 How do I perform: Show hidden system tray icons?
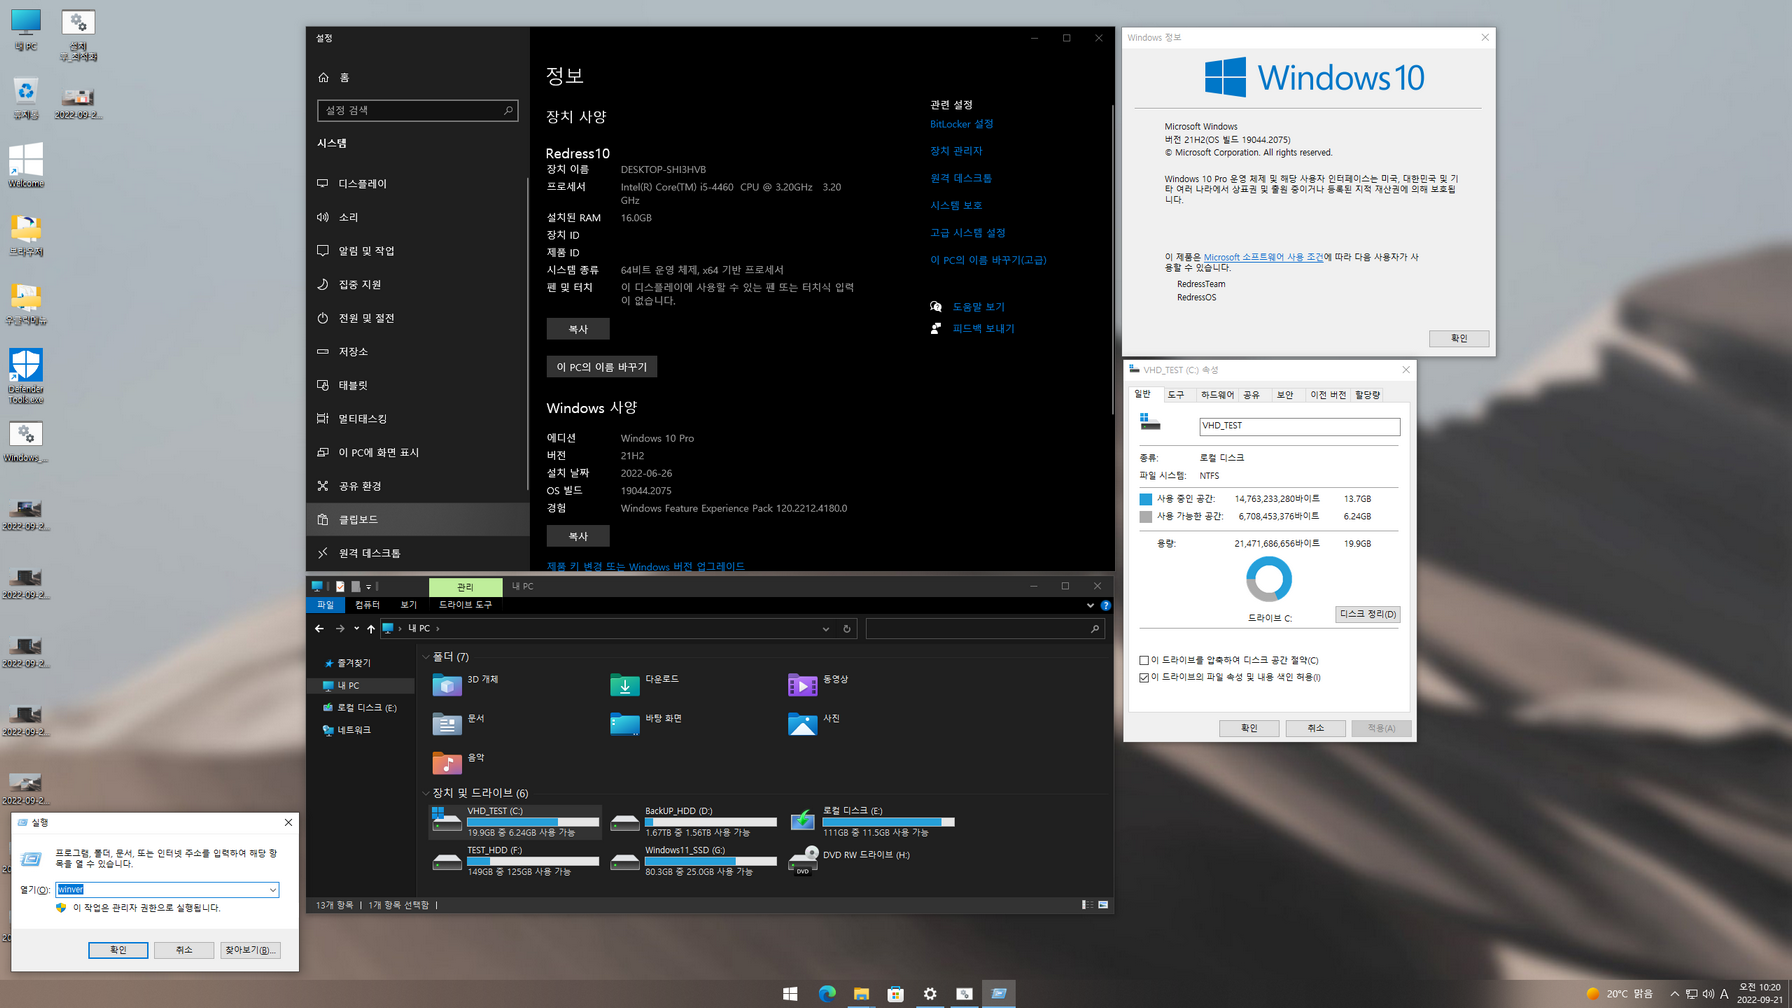[1675, 993]
